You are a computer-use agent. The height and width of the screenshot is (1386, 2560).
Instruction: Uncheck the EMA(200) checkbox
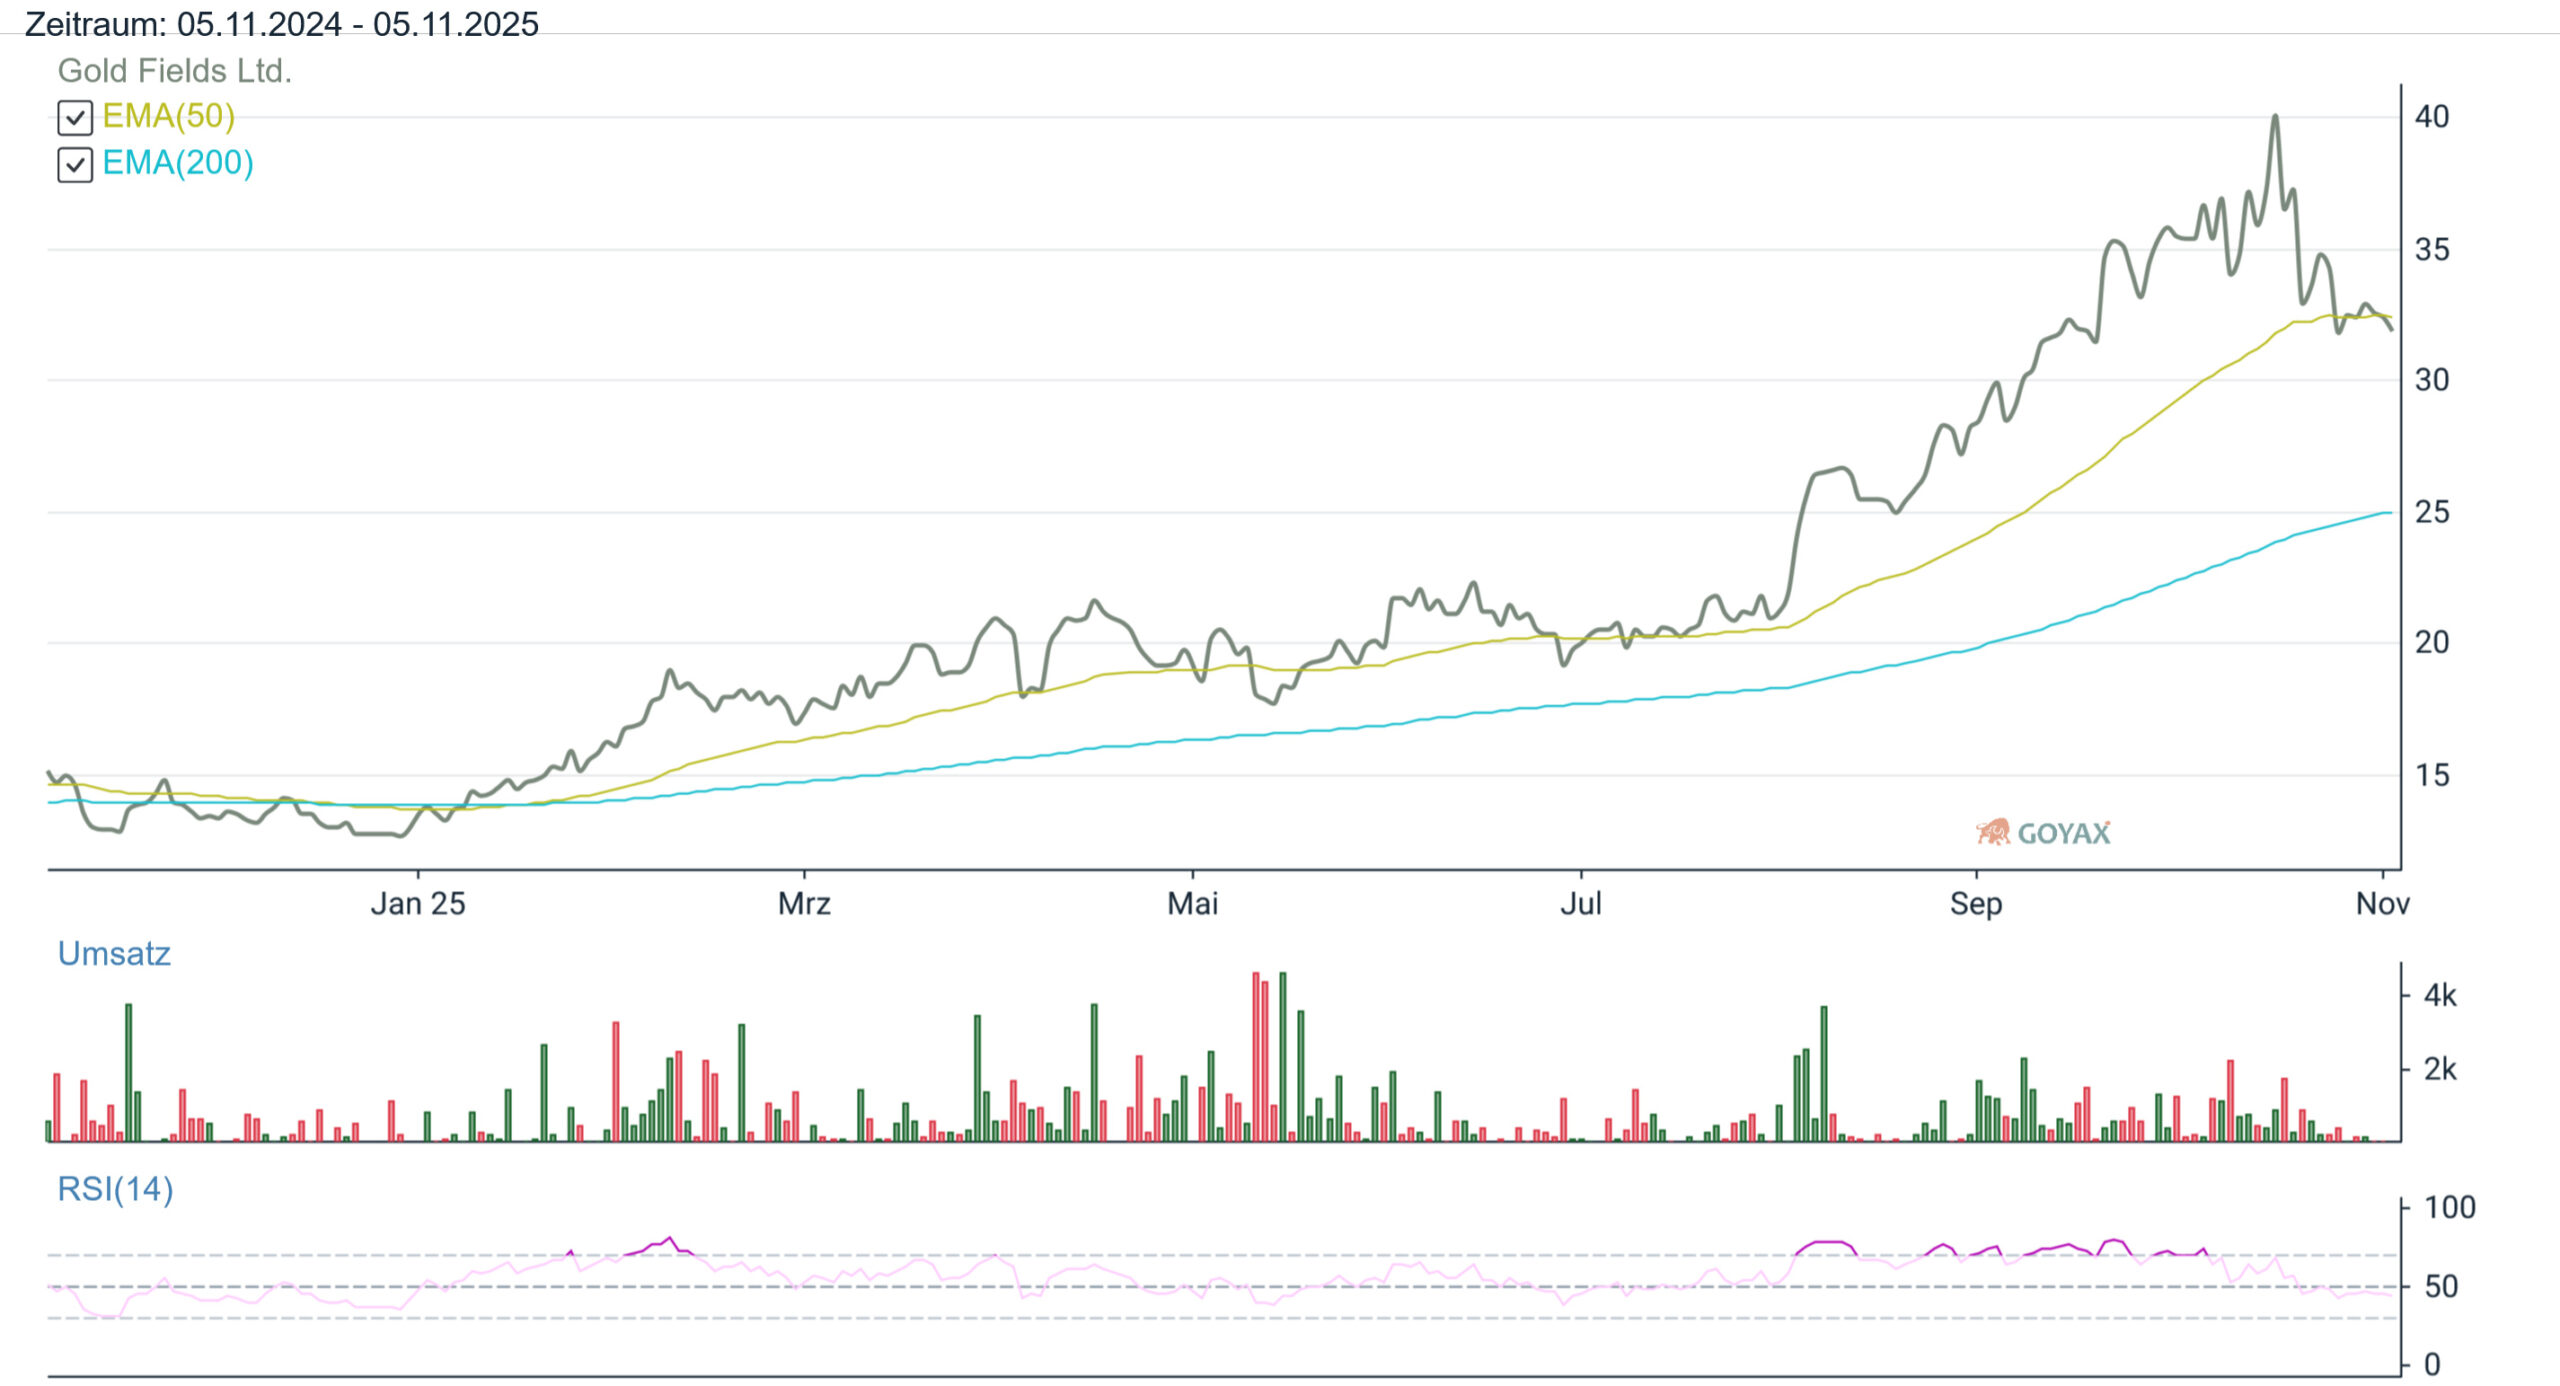(75, 165)
